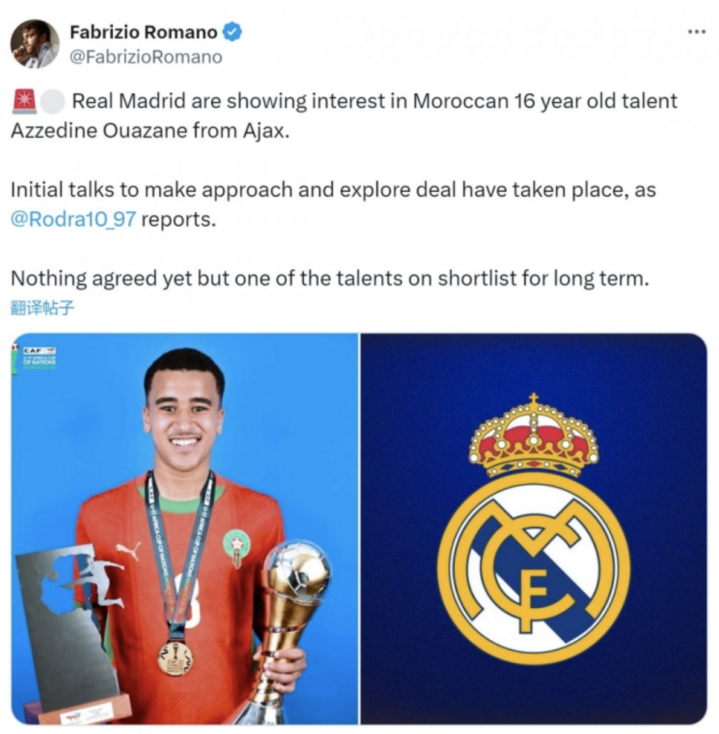The image size is (719, 734).
Task: Open Fabrizio Romano's profile avatar
Action: pos(35,44)
